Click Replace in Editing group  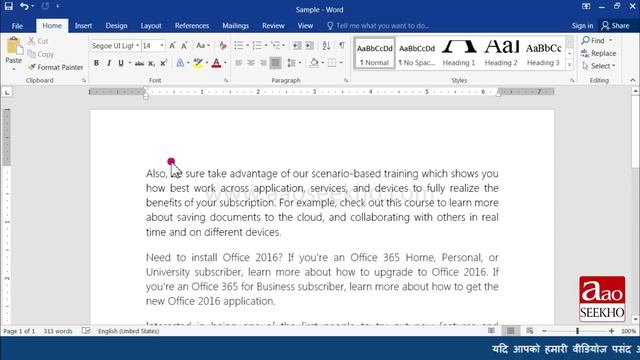pyautogui.click(x=598, y=53)
